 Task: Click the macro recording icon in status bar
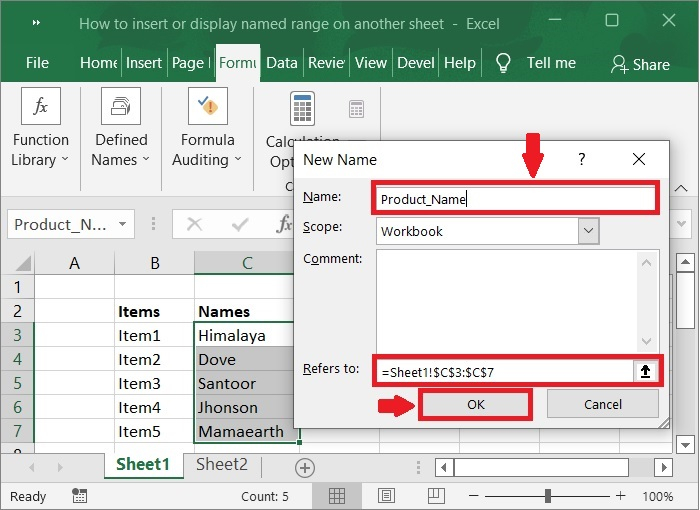79,496
